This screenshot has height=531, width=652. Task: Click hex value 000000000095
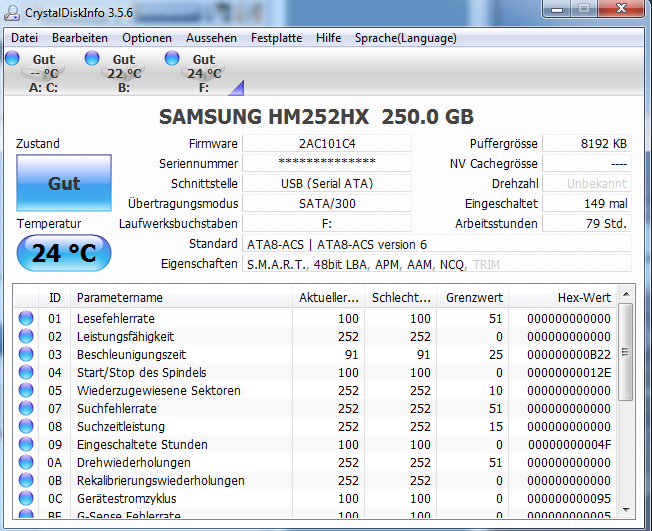click(x=569, y=499)
